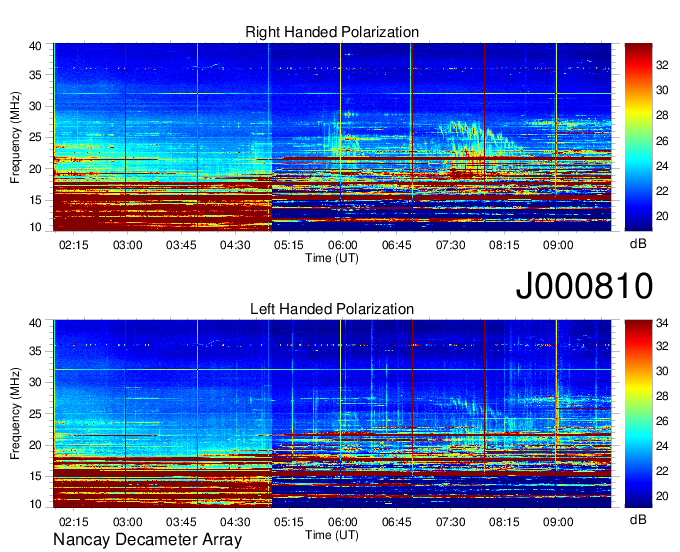Screen dimensions: 680x552
Task: Click 35 MHz tick on Right Handed frequency axis
Action: pyautogui.click(x=36, y=75)
